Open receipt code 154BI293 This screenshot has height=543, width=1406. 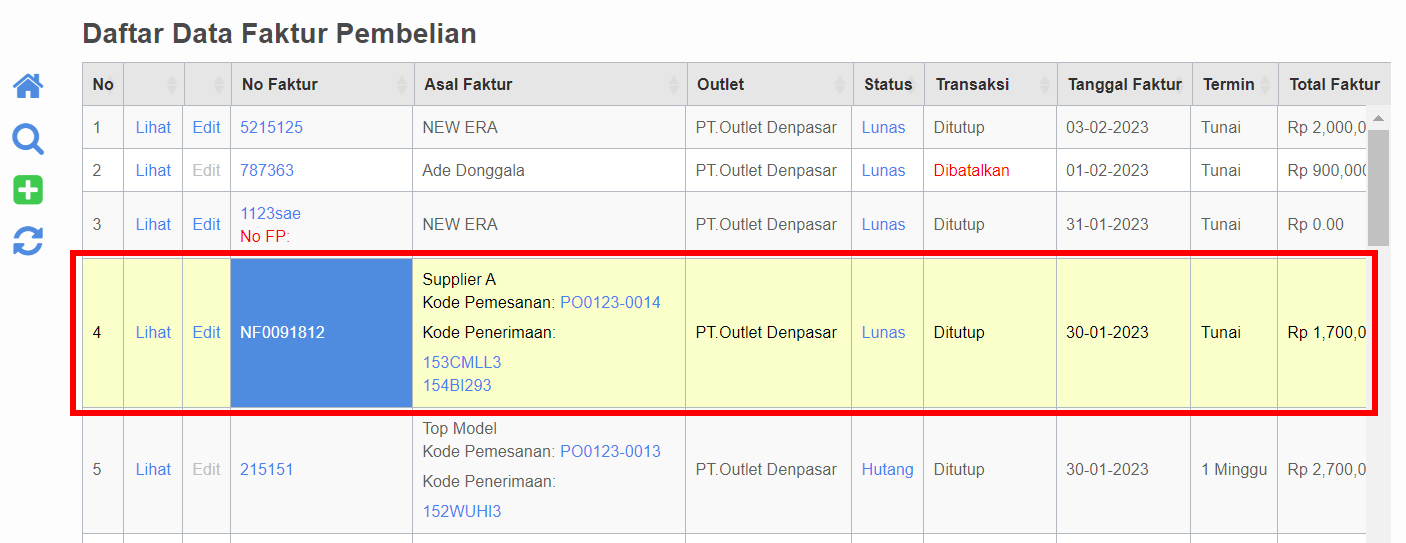click(x=457, y=385)
